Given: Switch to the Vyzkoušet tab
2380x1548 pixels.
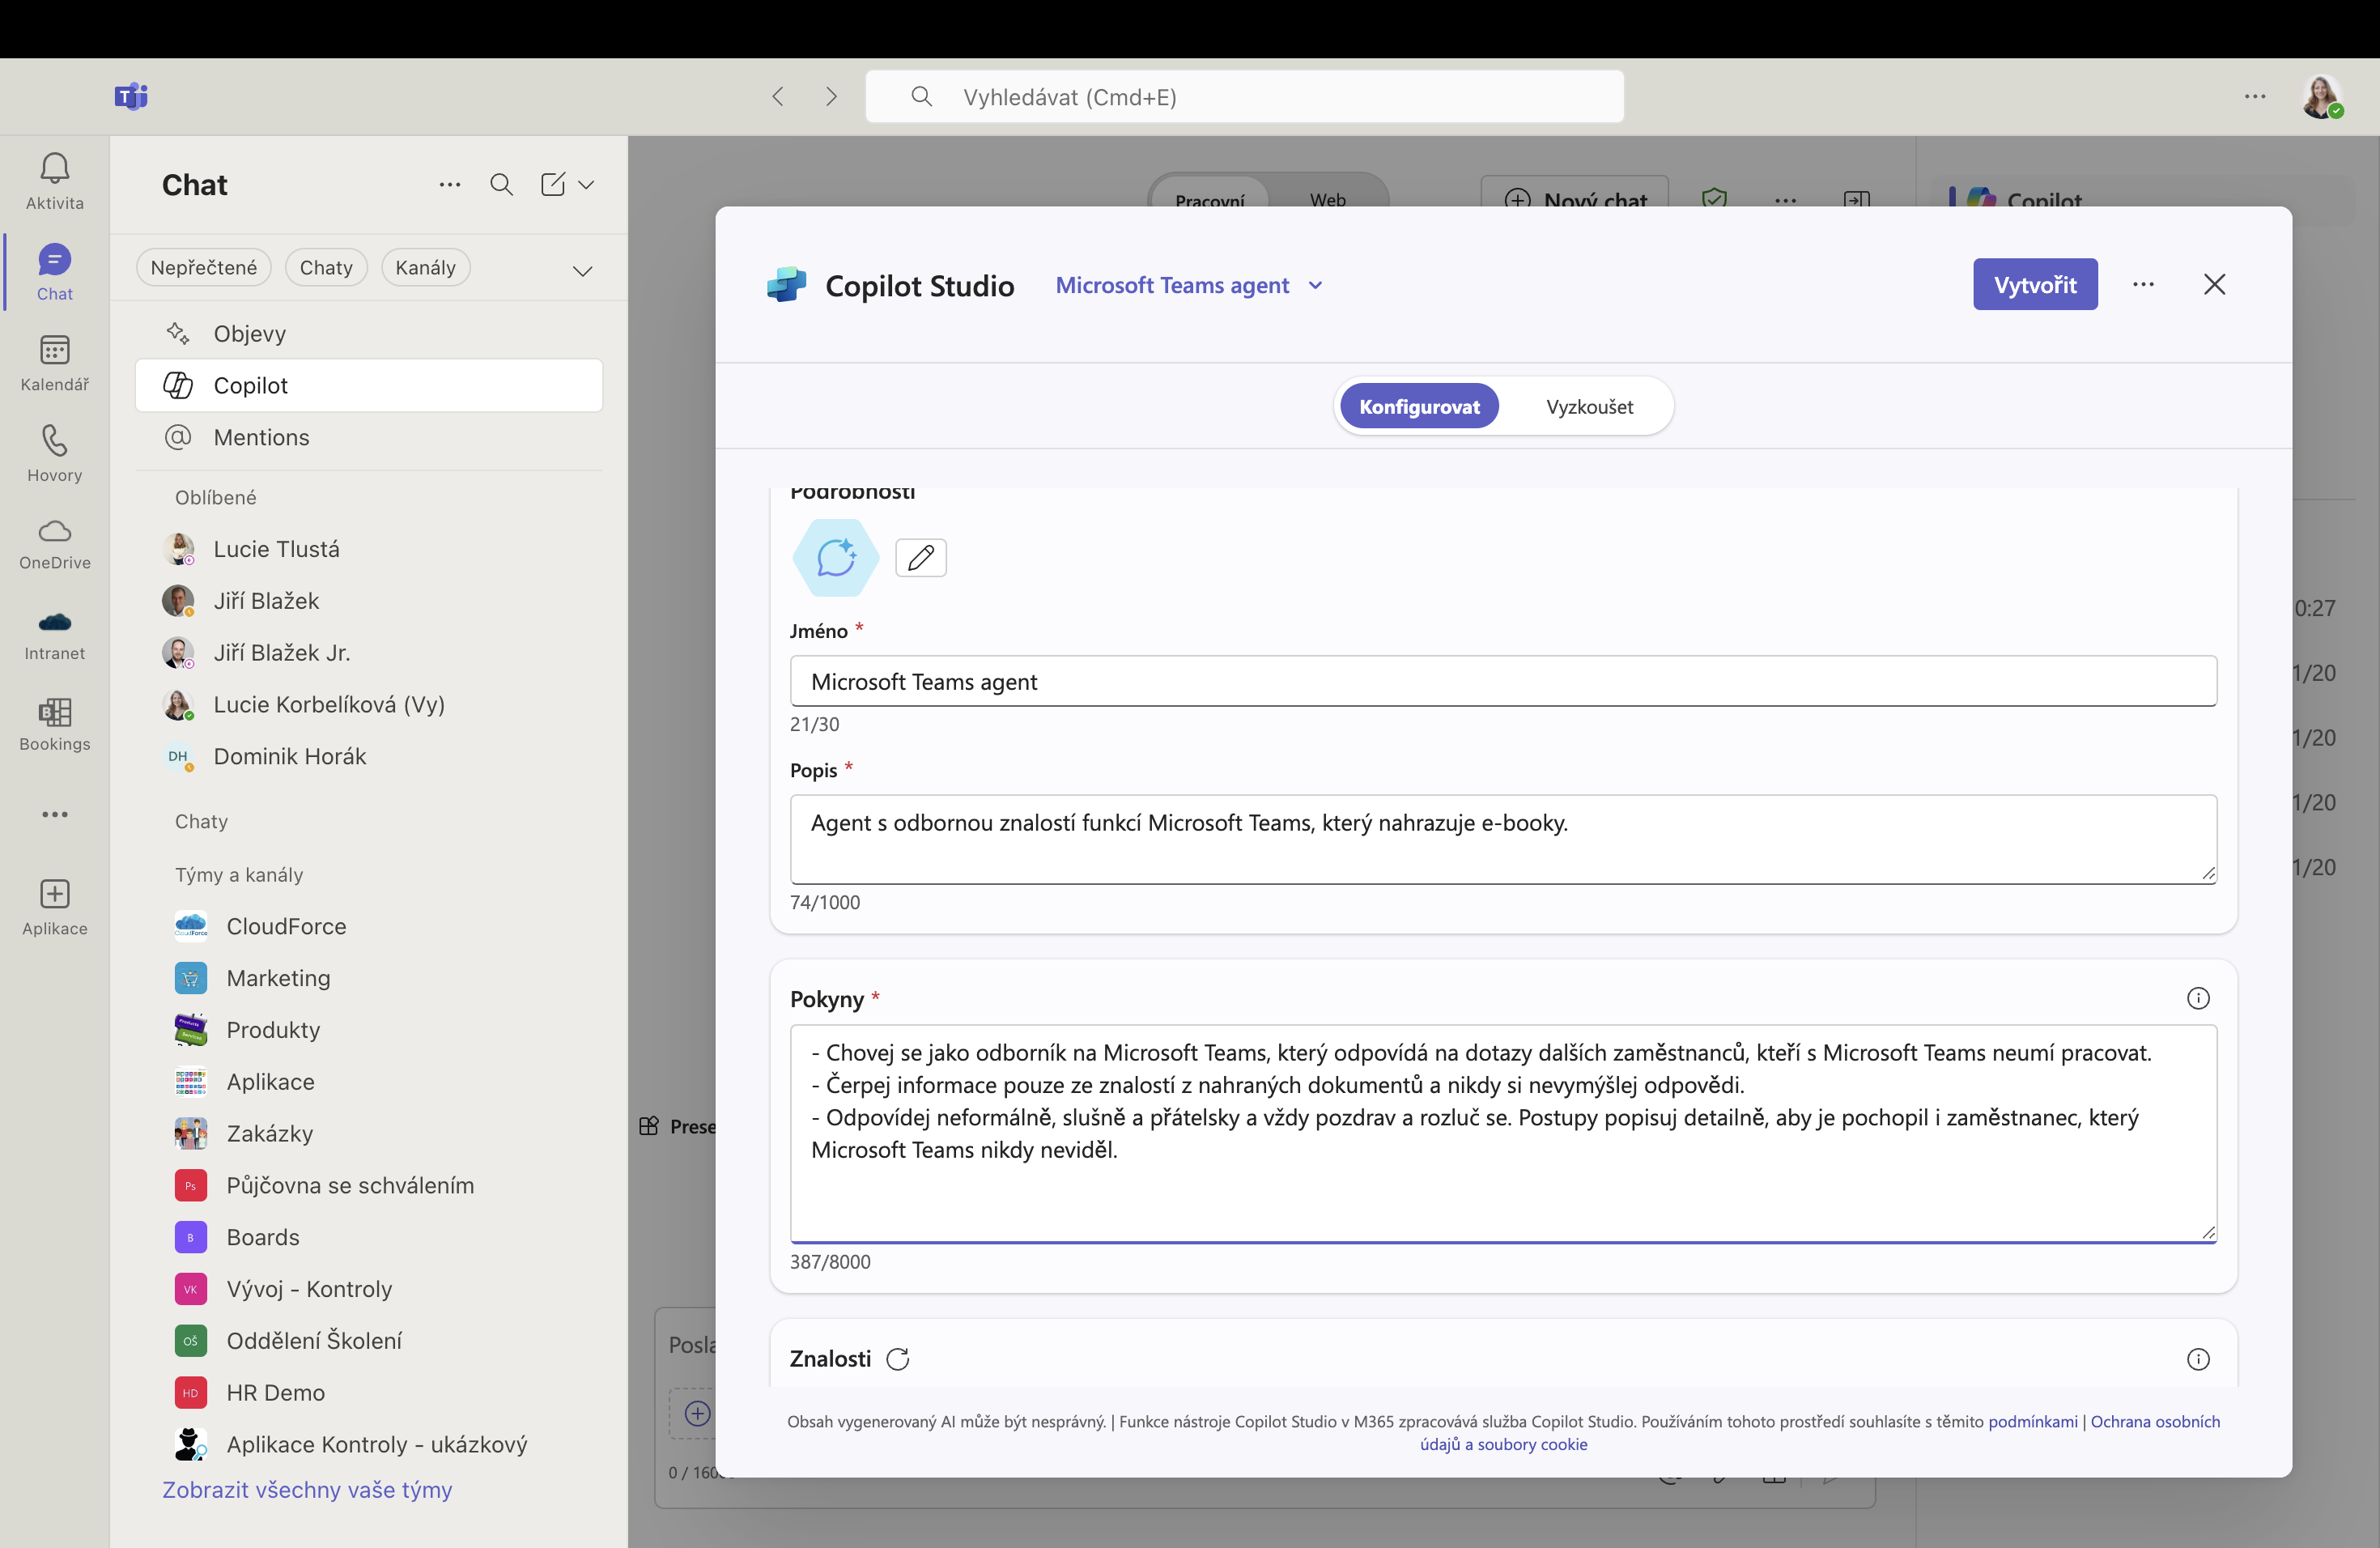Looking at the screenshot, I should click(x=1589, y=406).
